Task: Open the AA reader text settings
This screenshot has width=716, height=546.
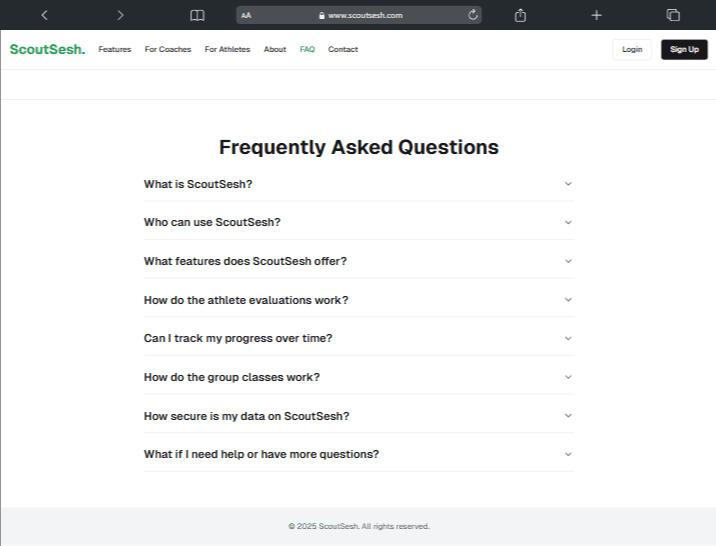Action: pyautogui.click(x=246, y=15)
